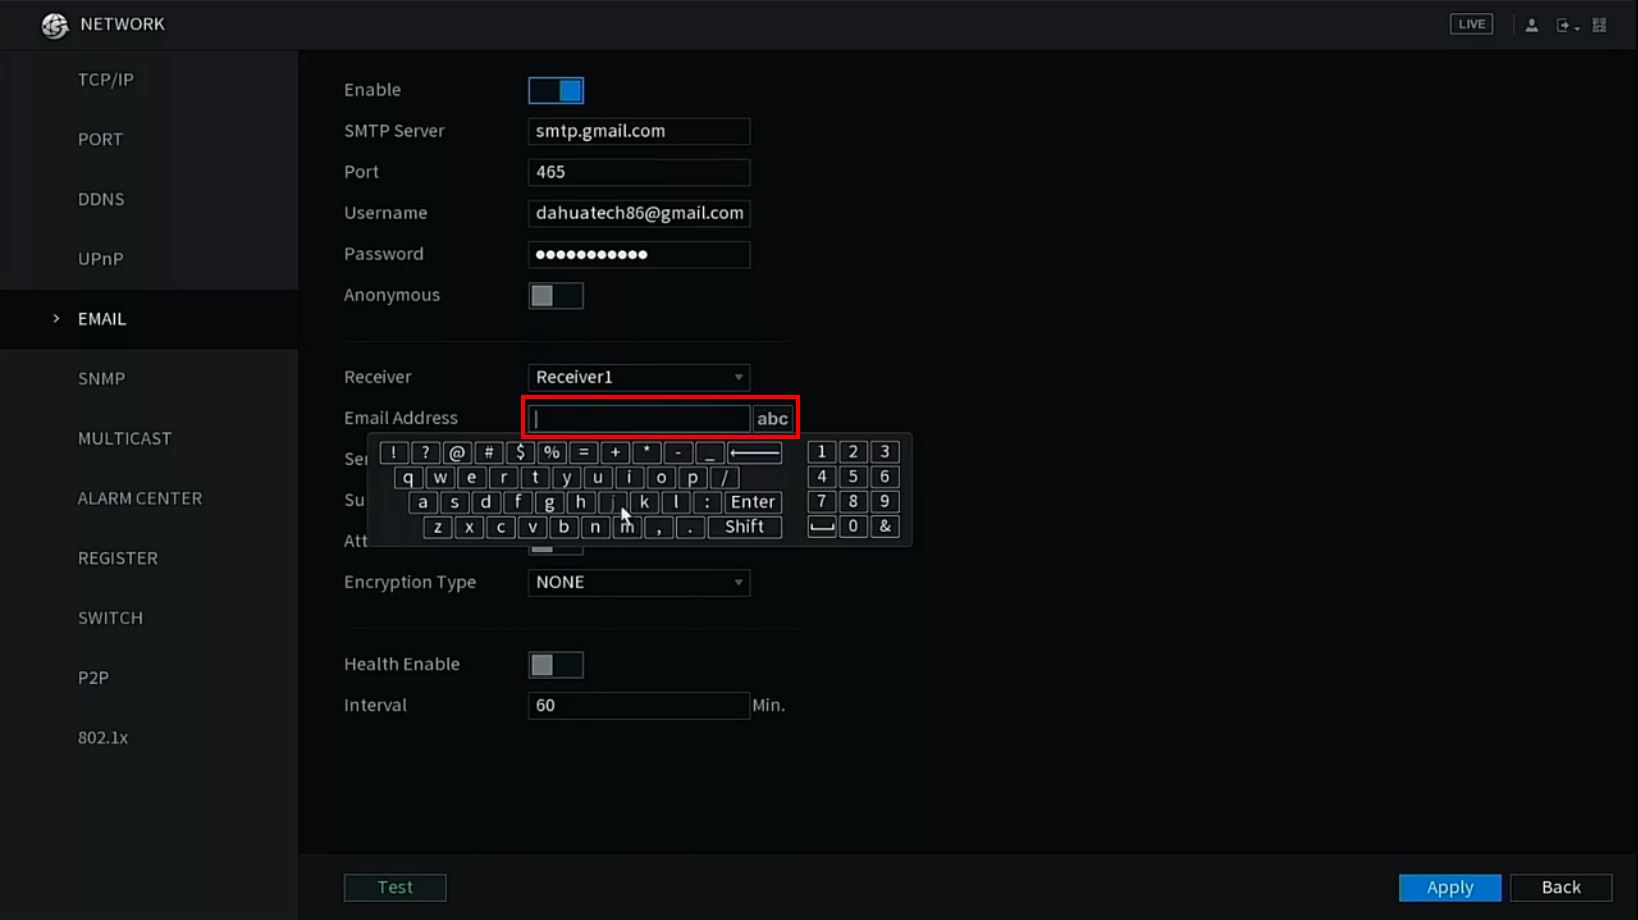Click the Port number field
1638x920 pixels.
639,172
